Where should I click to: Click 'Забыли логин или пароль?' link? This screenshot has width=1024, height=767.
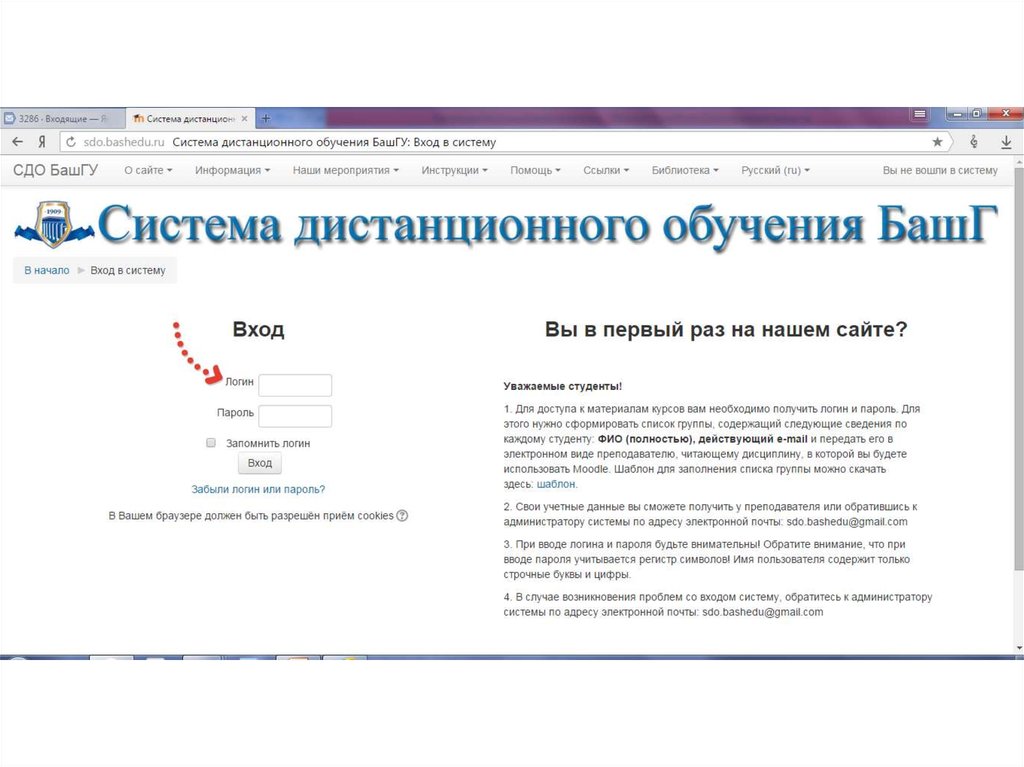258,489
